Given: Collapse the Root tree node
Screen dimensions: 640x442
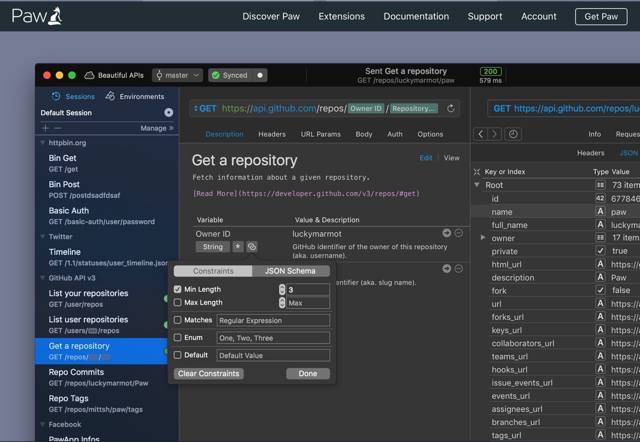Looking at the screenshot, I should pyautogui.click(x=476, y=185).
